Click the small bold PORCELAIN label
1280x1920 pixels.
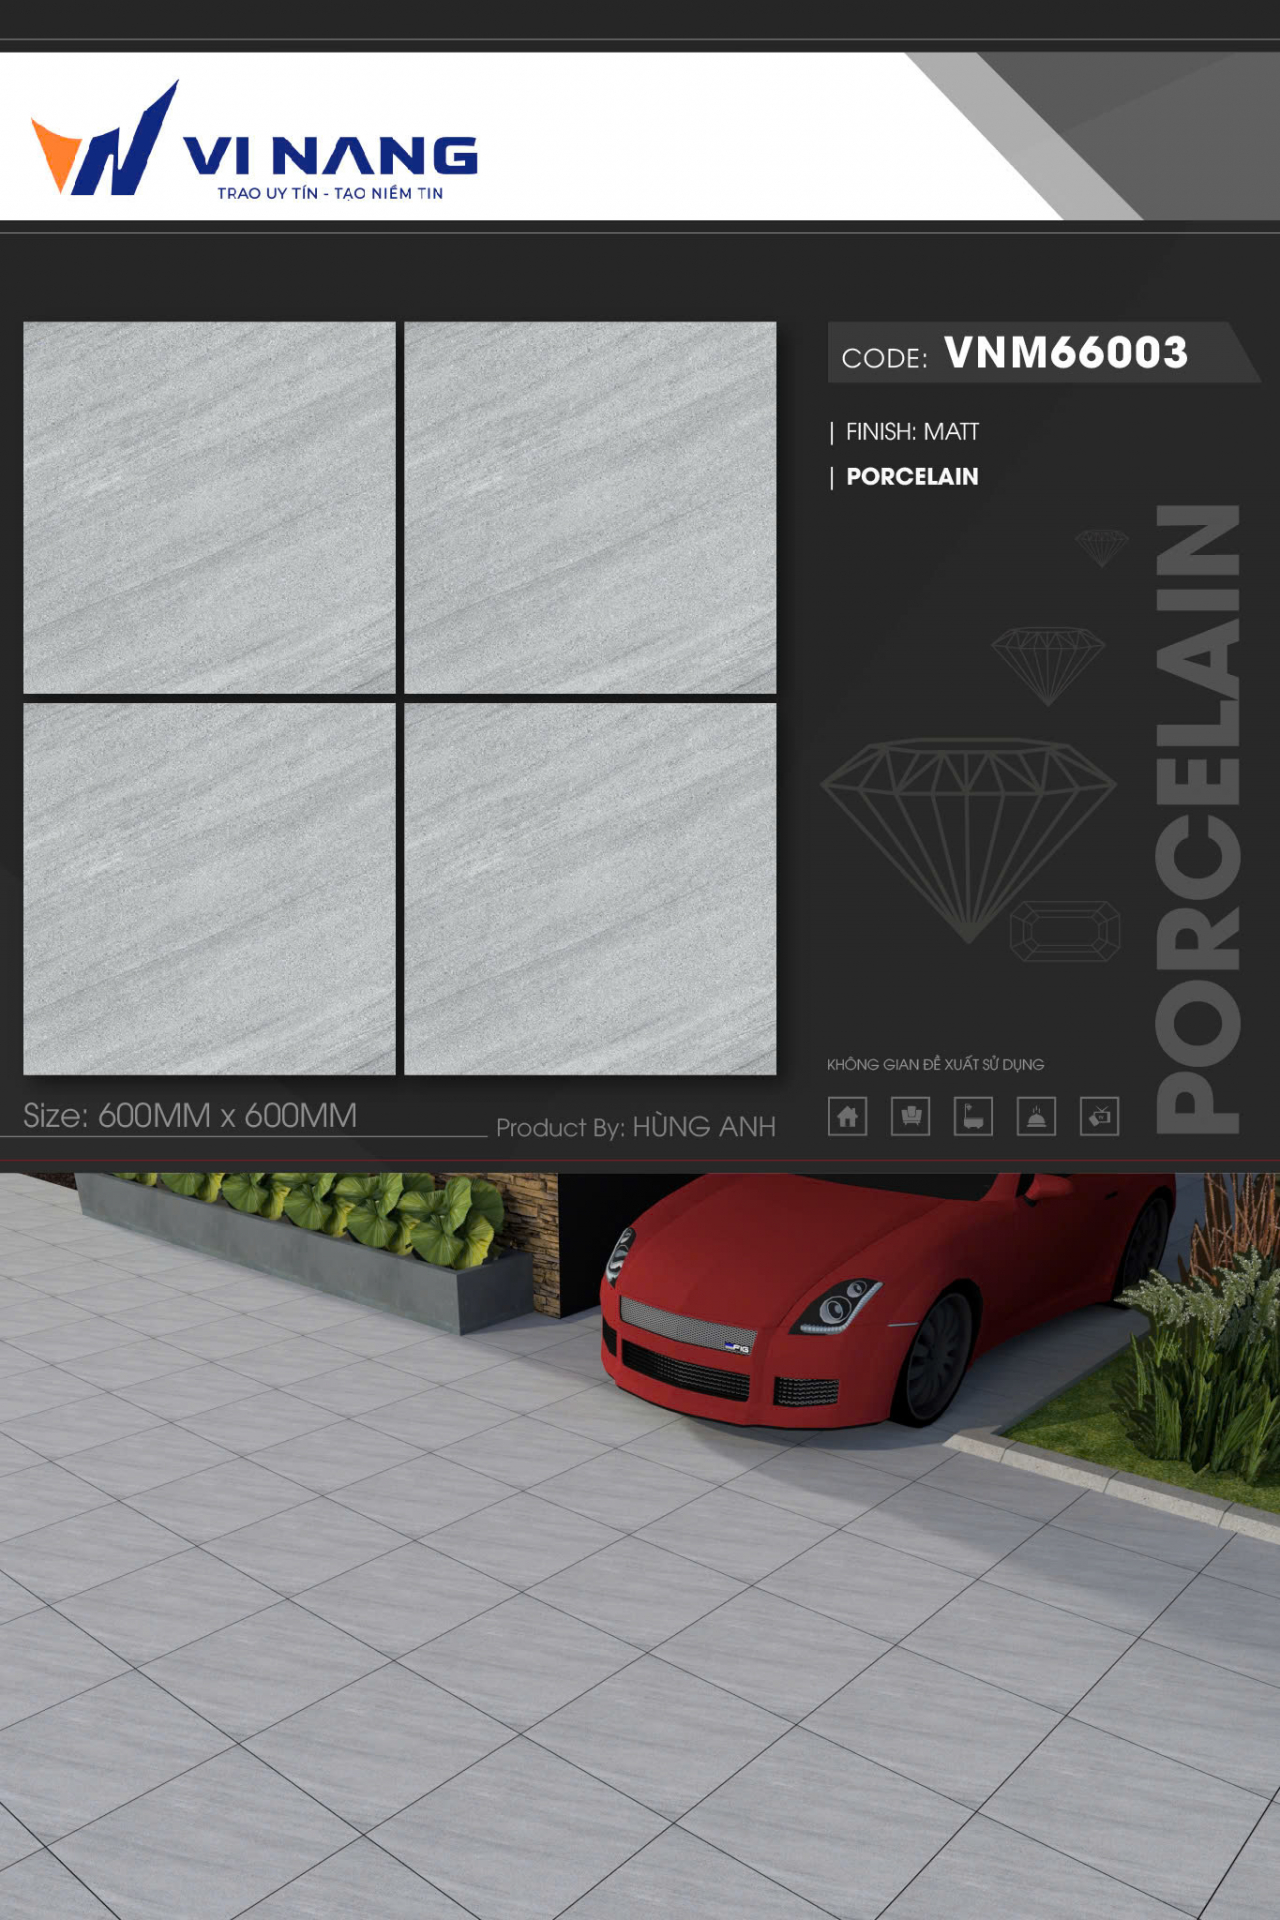(x=912, y=477)
